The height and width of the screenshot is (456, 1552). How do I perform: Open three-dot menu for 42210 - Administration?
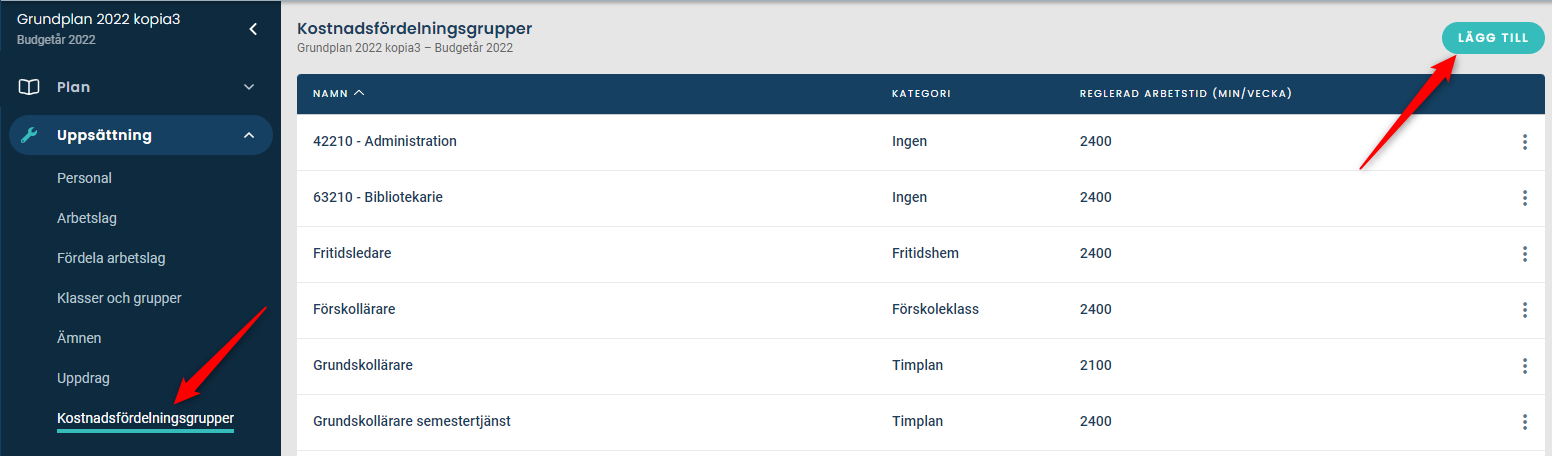(x=1524, y=142)
